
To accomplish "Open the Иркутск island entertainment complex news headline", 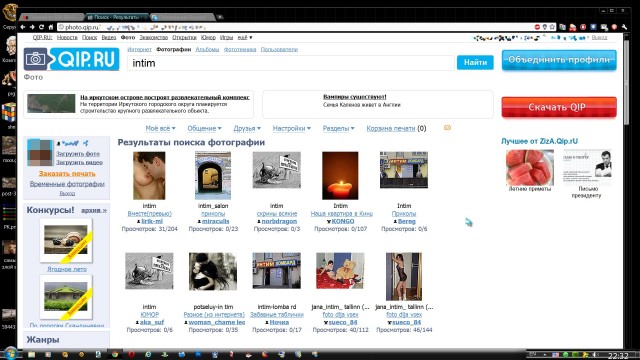I will click(165, 97).
